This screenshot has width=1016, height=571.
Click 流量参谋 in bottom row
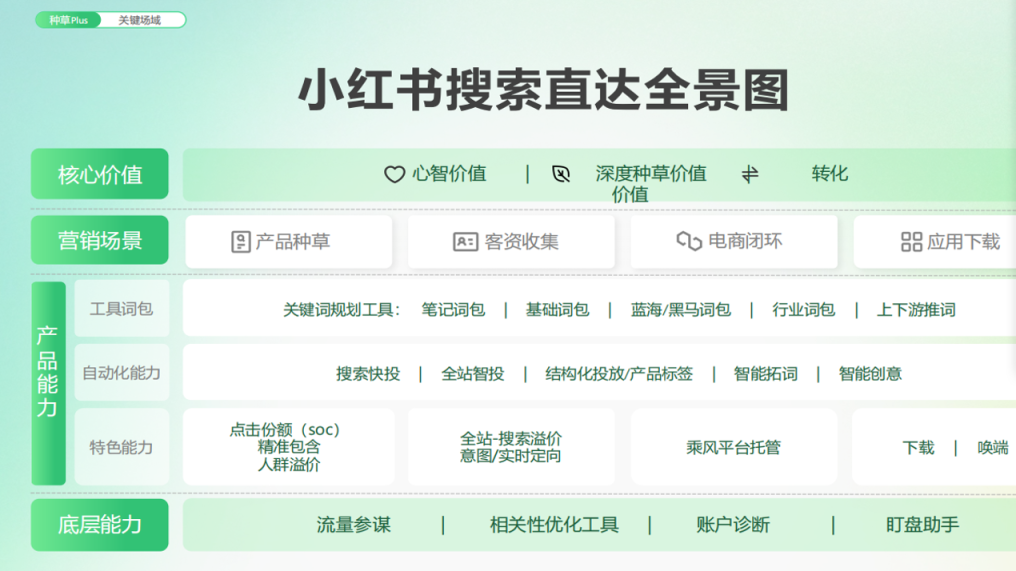point(354,525)
